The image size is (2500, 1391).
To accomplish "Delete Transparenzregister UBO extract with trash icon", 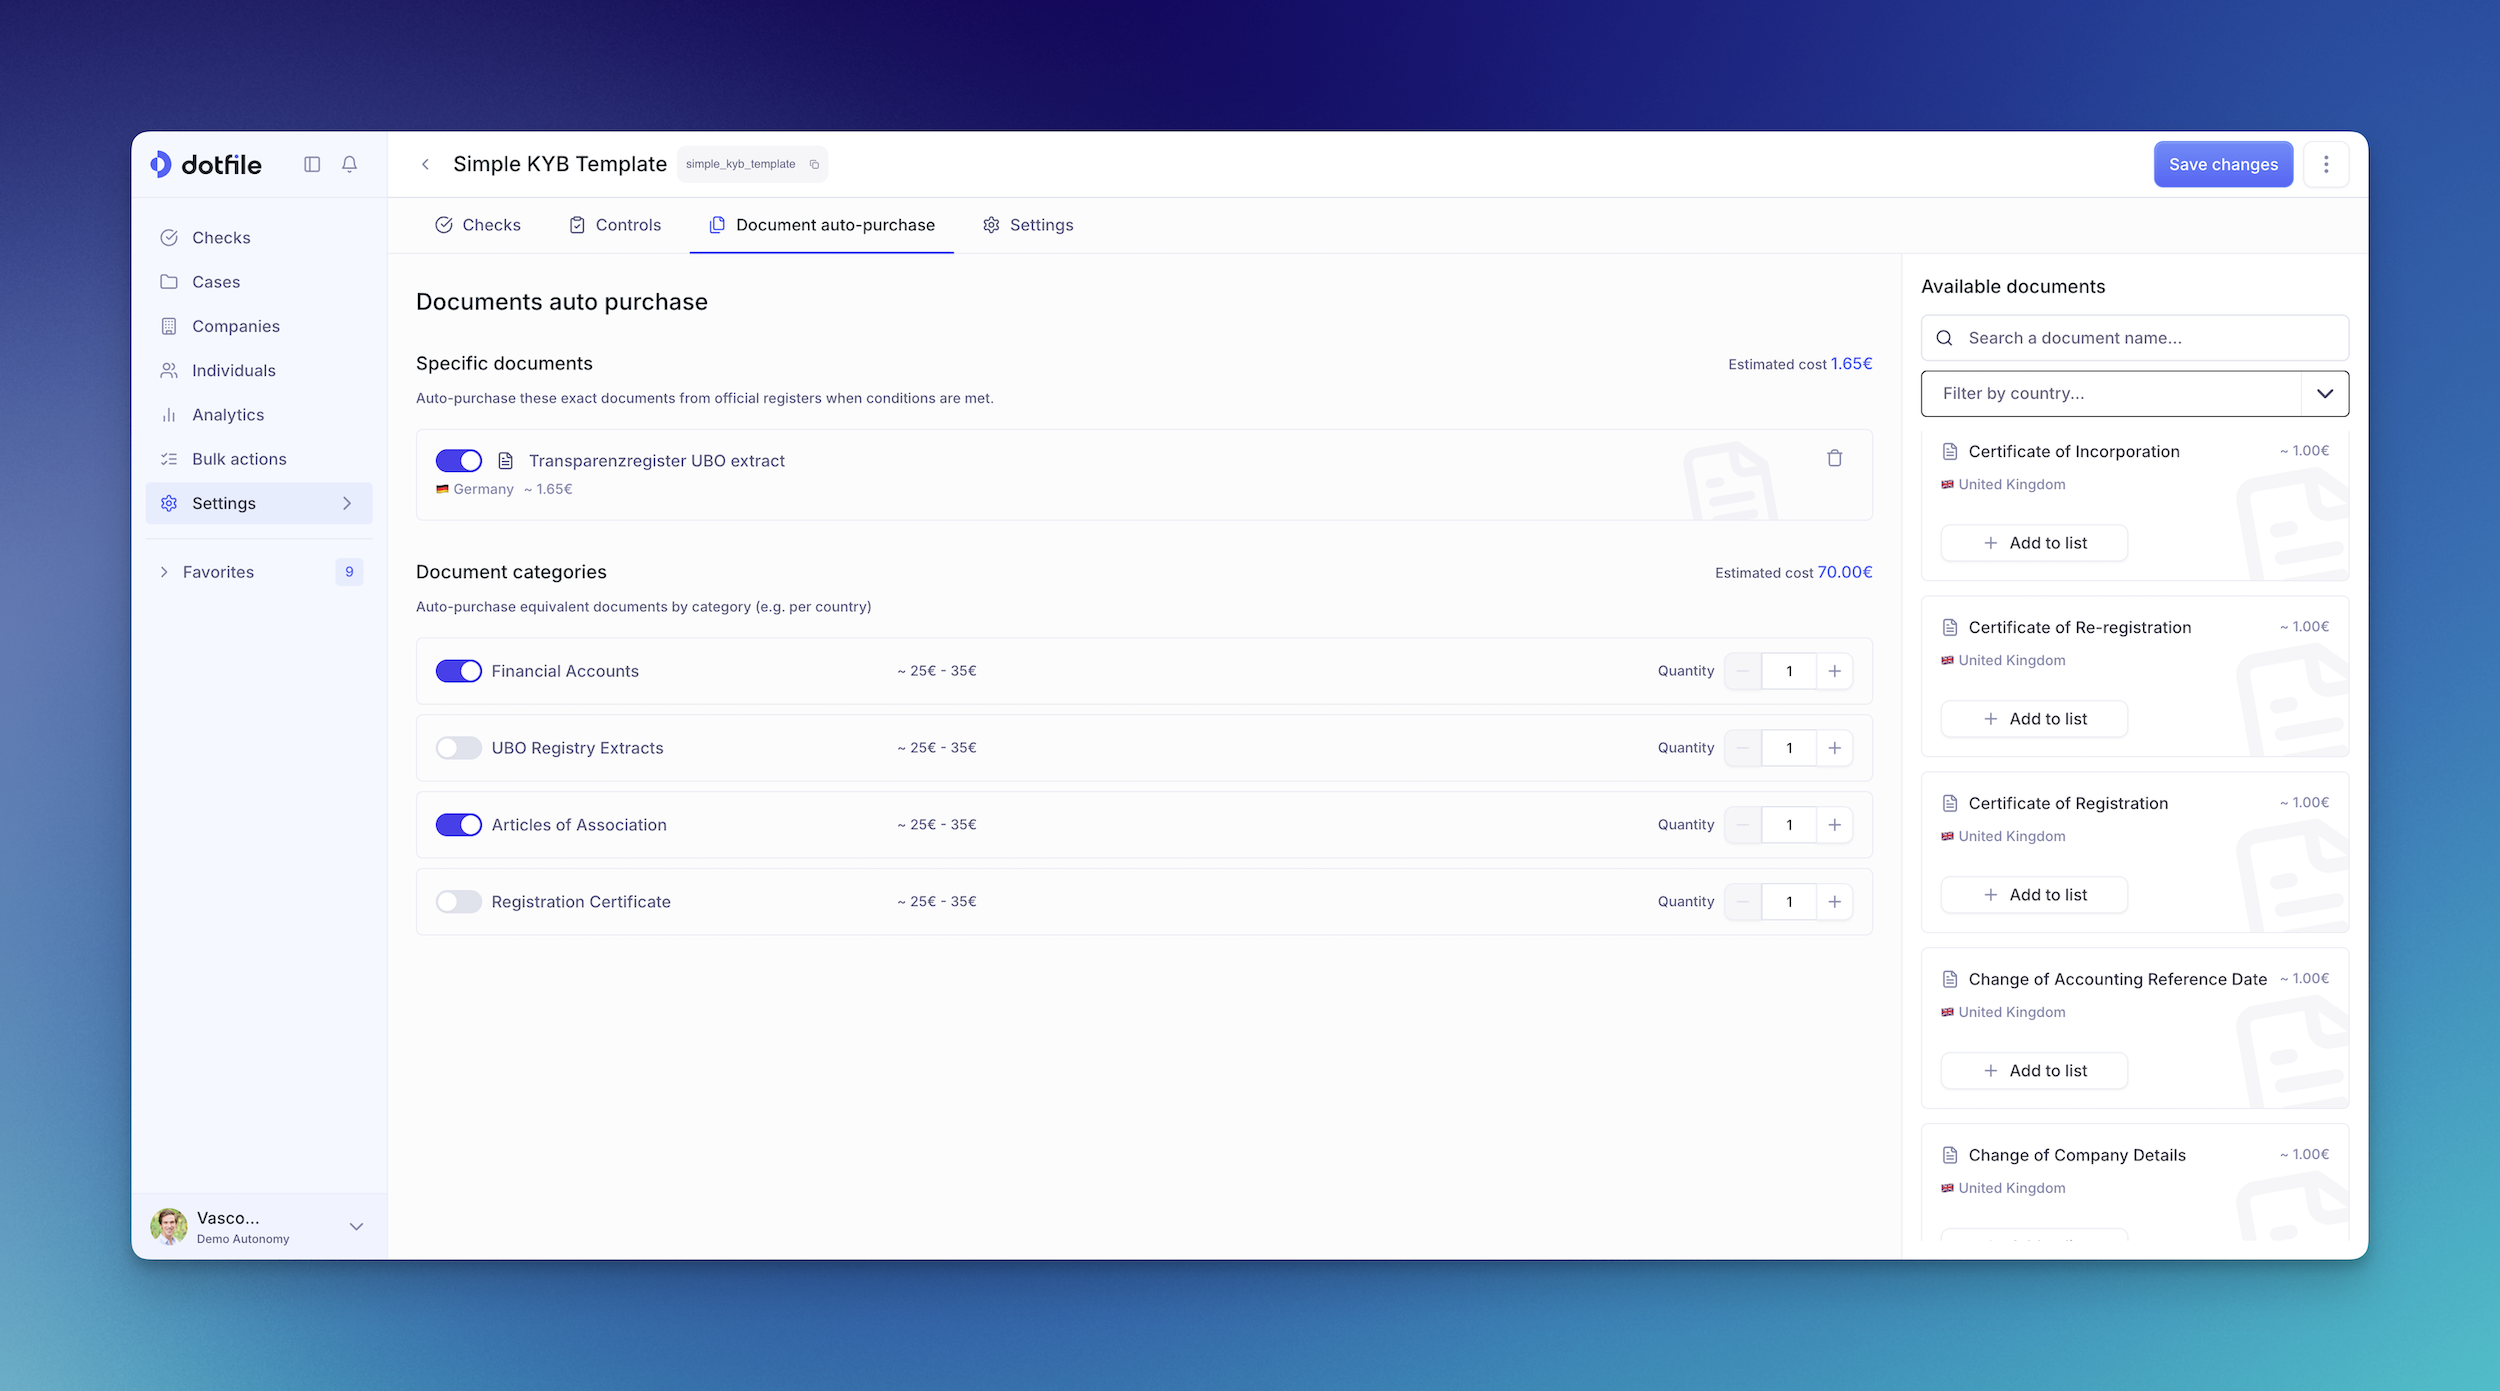I will tap(1834, 458).
